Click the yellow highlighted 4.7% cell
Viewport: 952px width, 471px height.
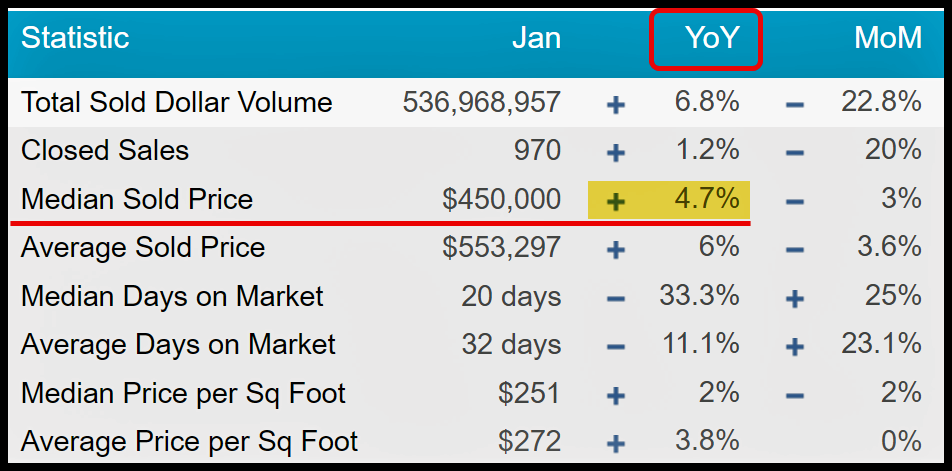click(x=706, y=198)
